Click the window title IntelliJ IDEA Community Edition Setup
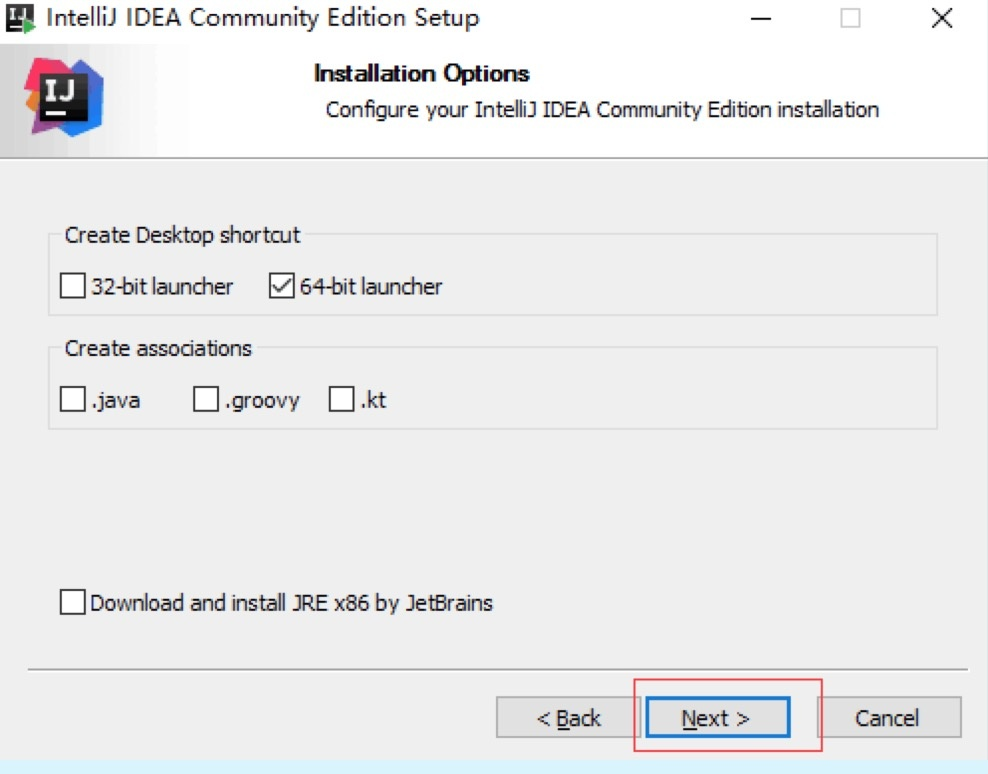The width and height of the screenshot is (988, 774). [263, 18]
